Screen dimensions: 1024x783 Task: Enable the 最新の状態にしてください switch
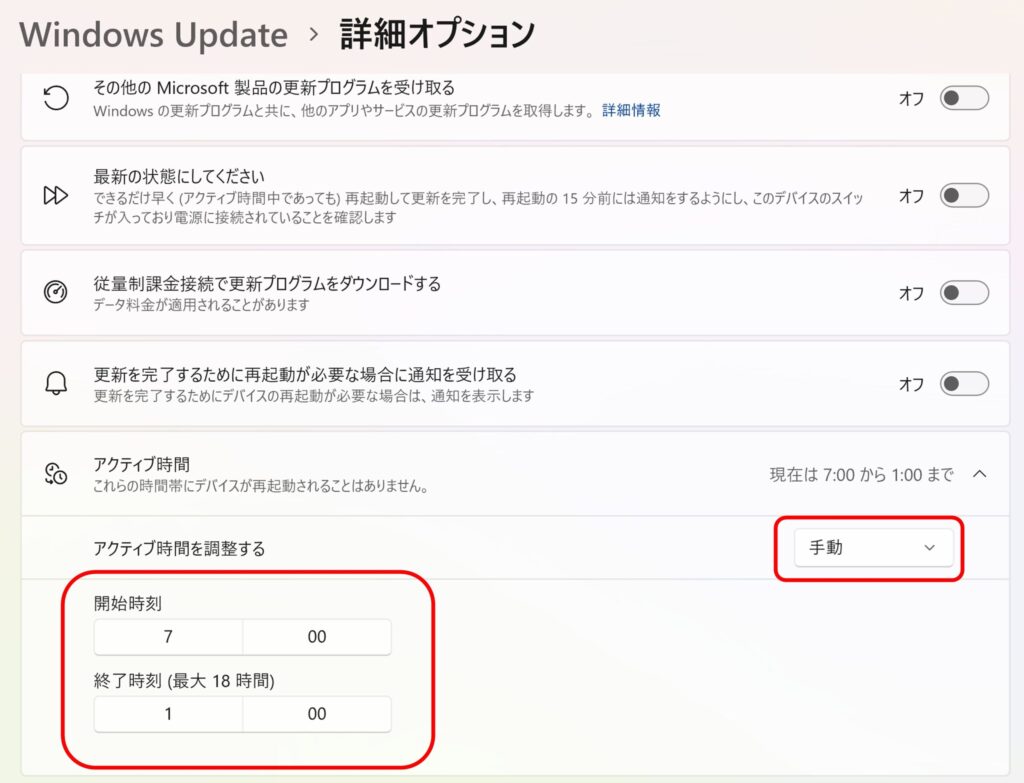[x=964, y=195]
